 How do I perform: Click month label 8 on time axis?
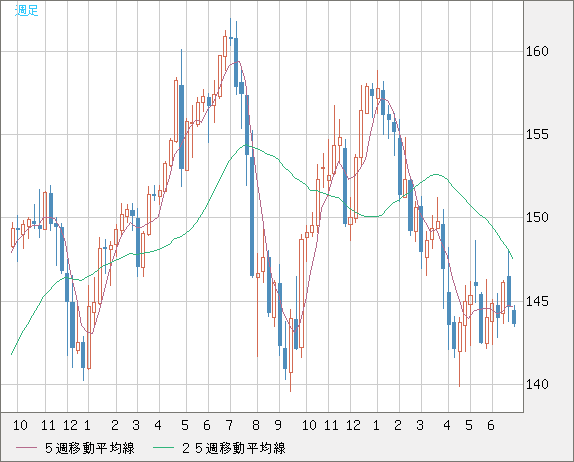256,425
